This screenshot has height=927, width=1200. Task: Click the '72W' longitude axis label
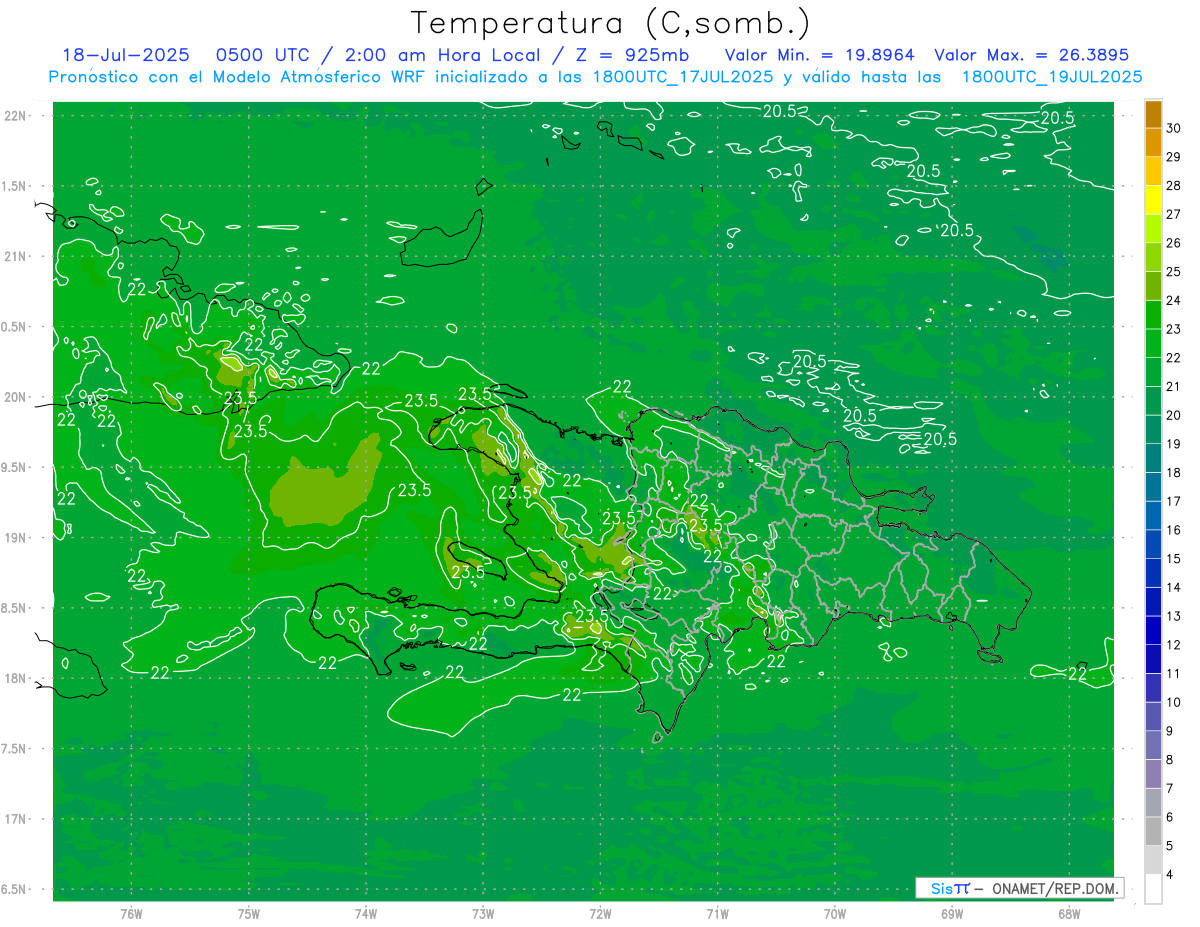point(600,913)
